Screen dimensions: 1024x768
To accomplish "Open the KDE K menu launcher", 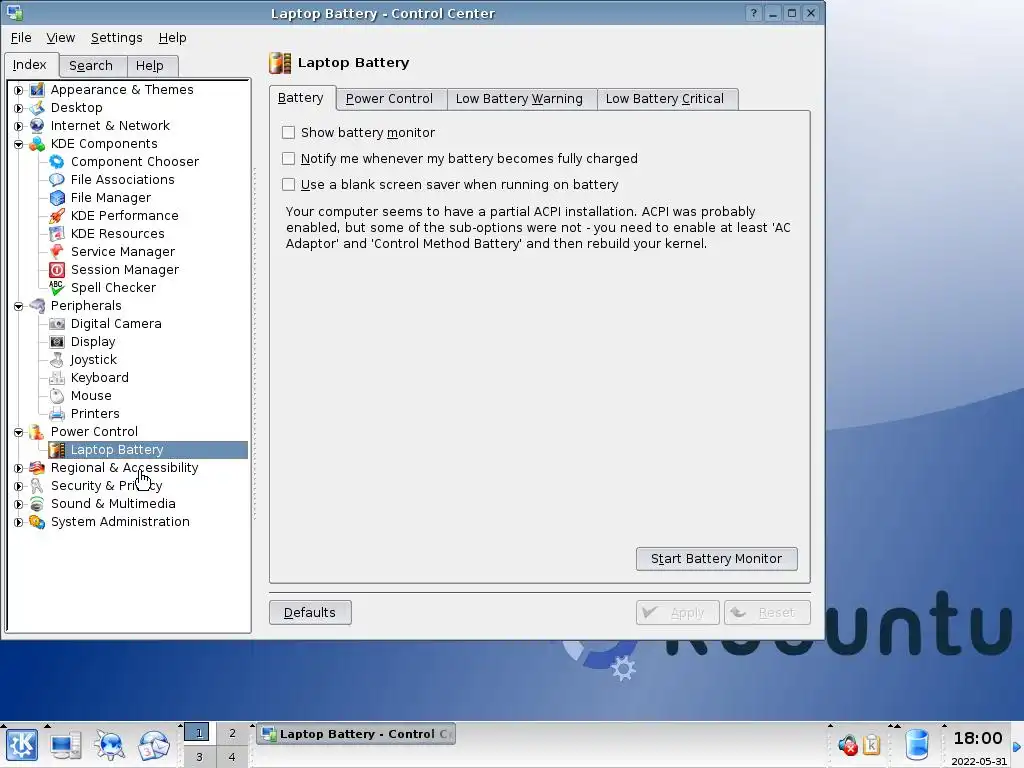I will (22, 745).
